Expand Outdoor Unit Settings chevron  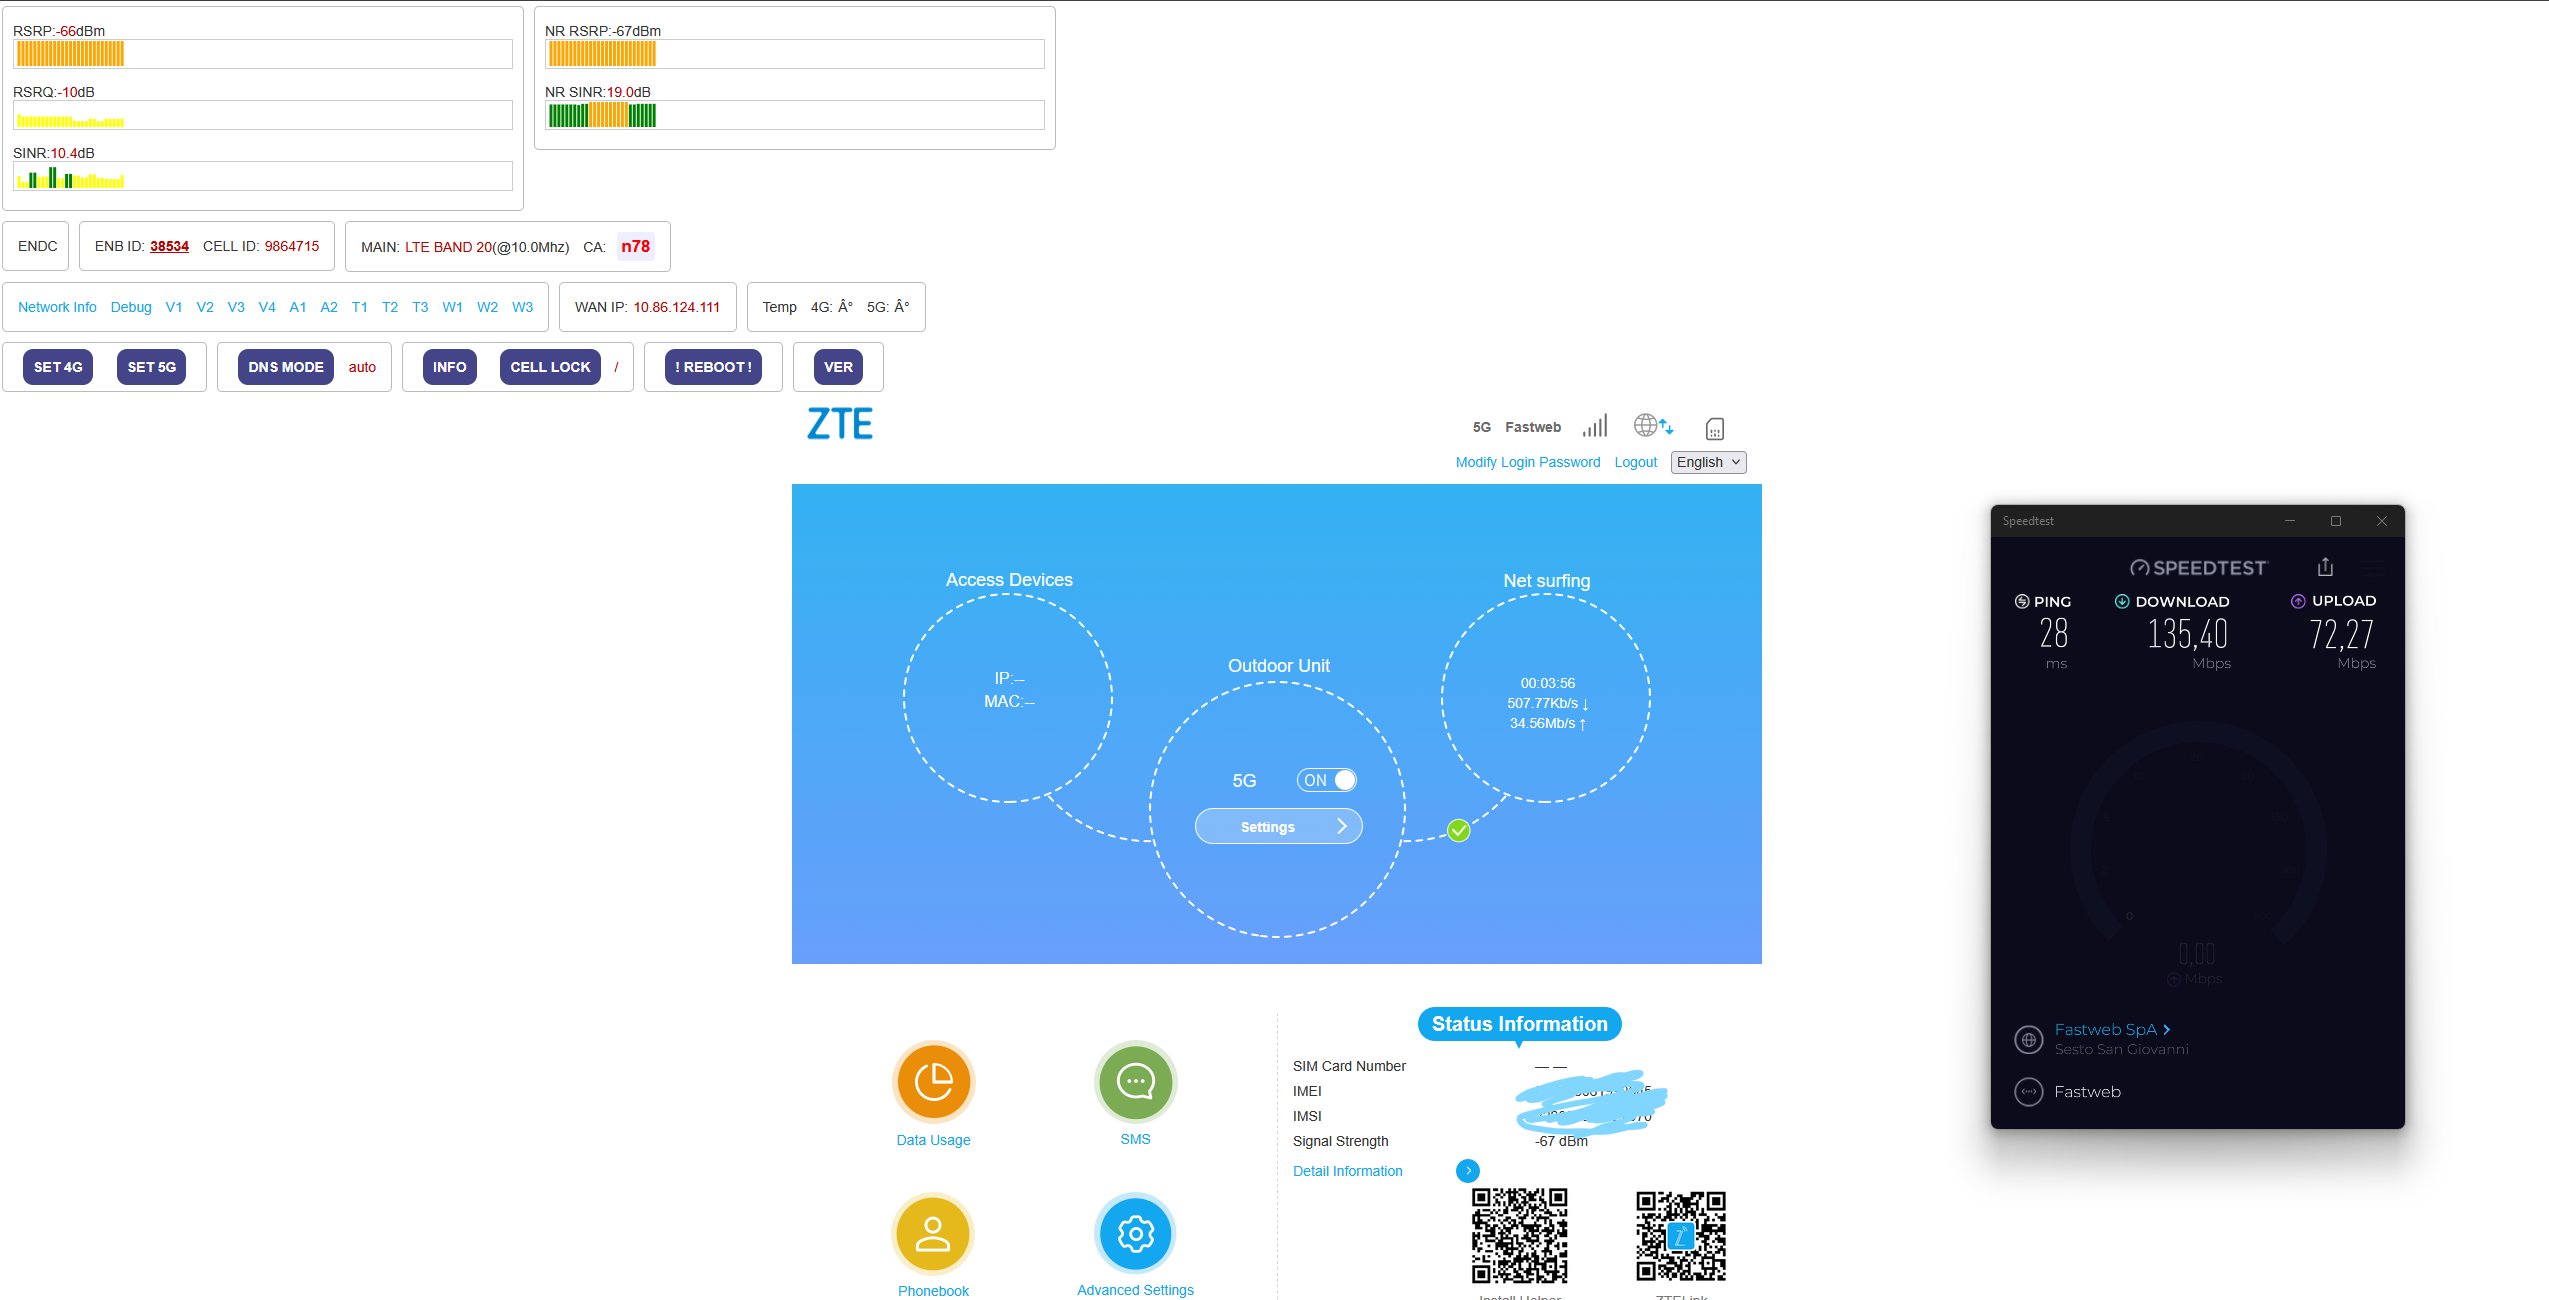[1342, 826]
